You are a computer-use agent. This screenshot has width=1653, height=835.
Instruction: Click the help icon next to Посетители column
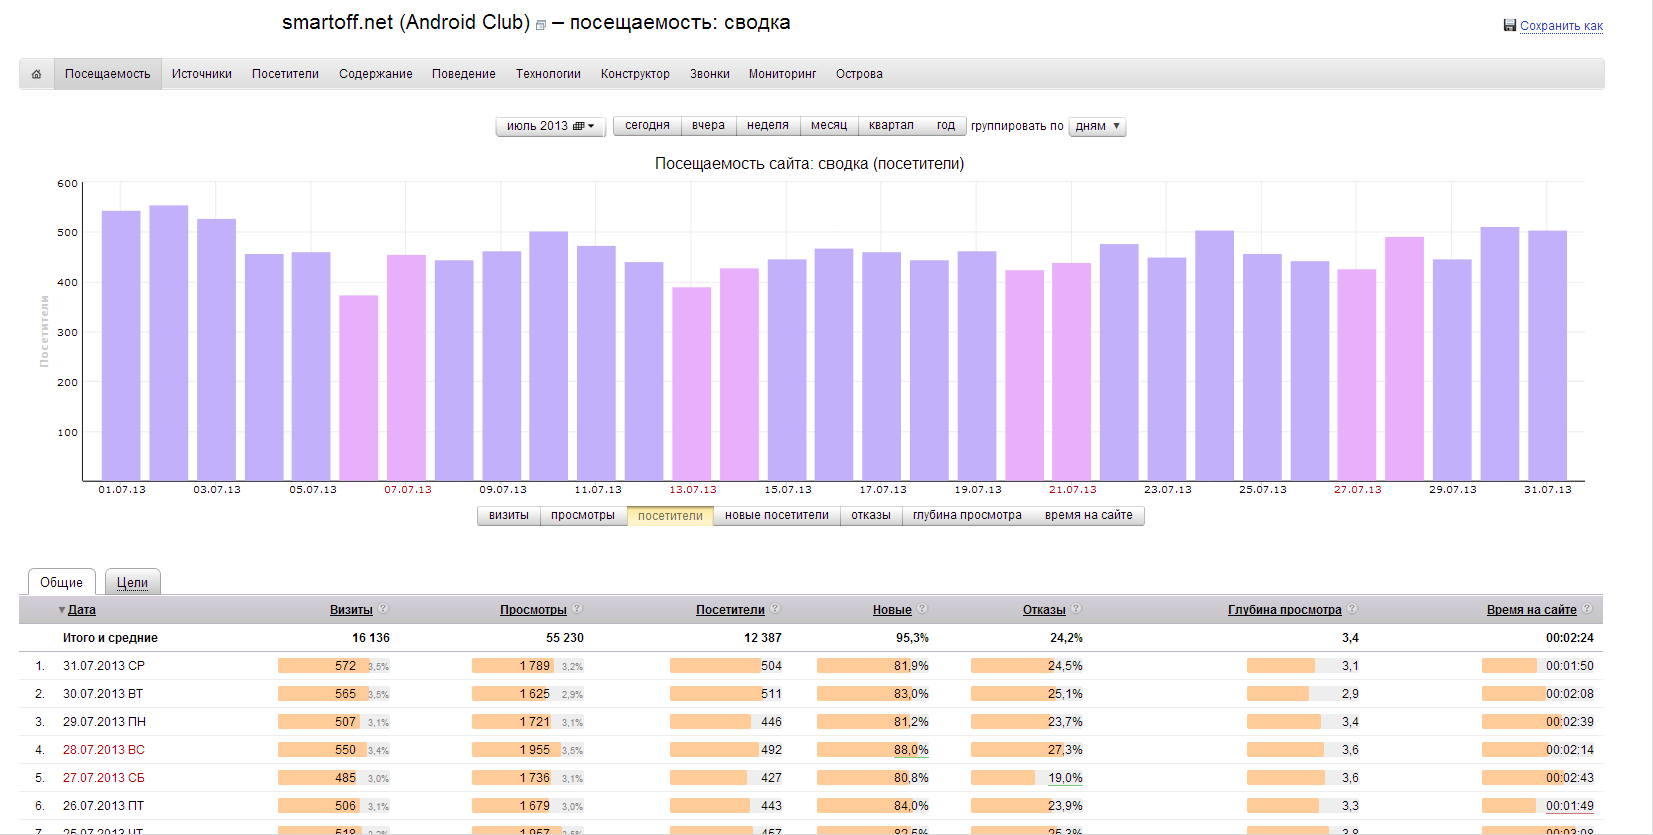775,609
